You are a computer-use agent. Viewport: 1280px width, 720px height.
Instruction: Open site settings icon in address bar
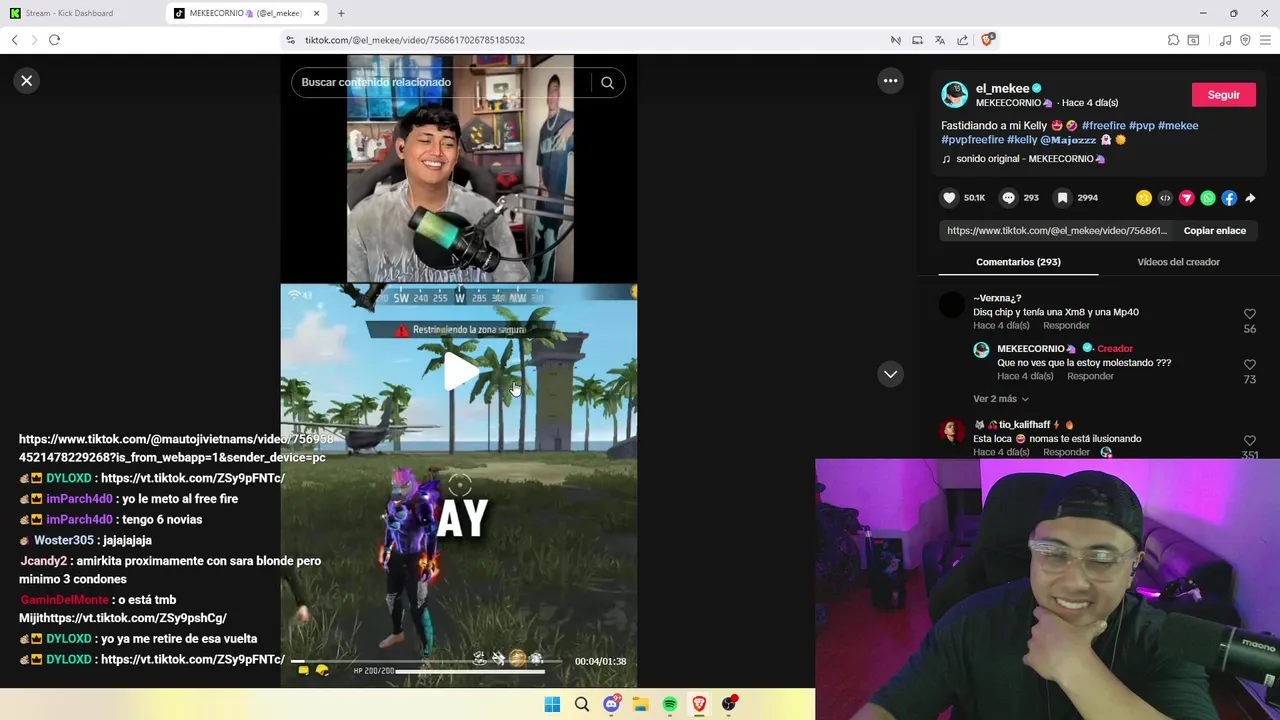[290, 40]
